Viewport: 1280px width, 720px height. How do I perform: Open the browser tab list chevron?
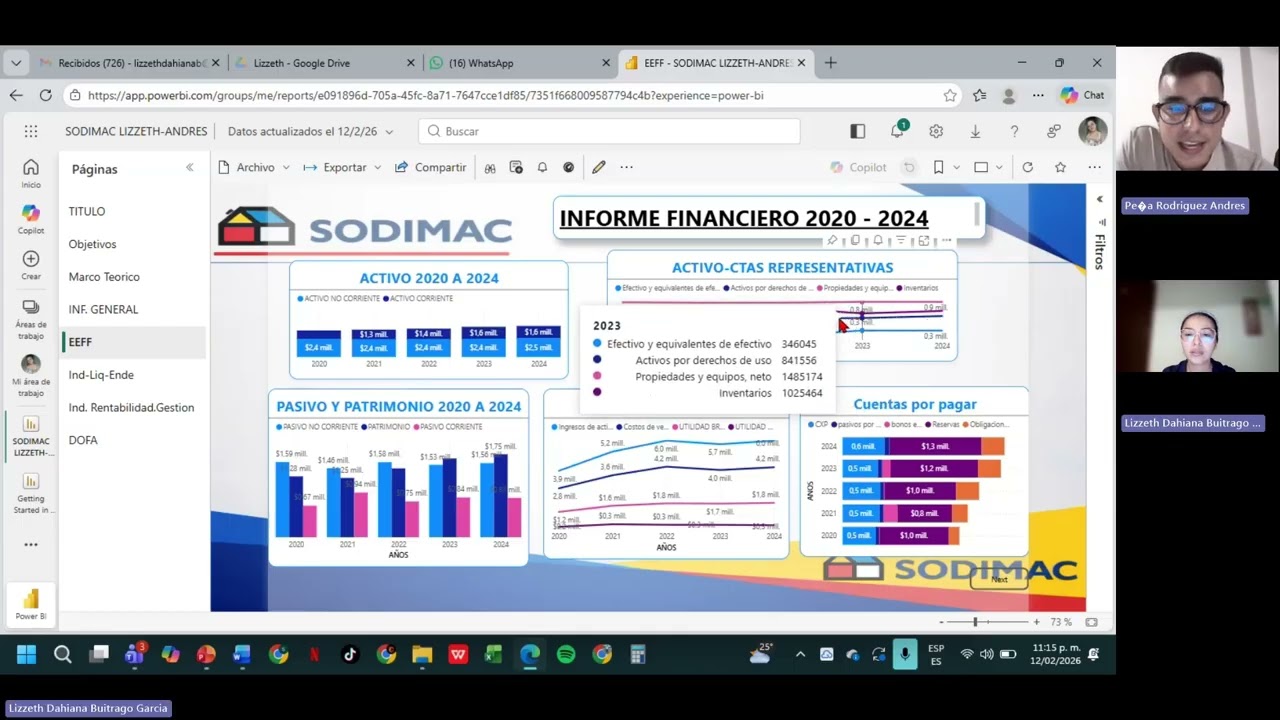coord(16,63)
